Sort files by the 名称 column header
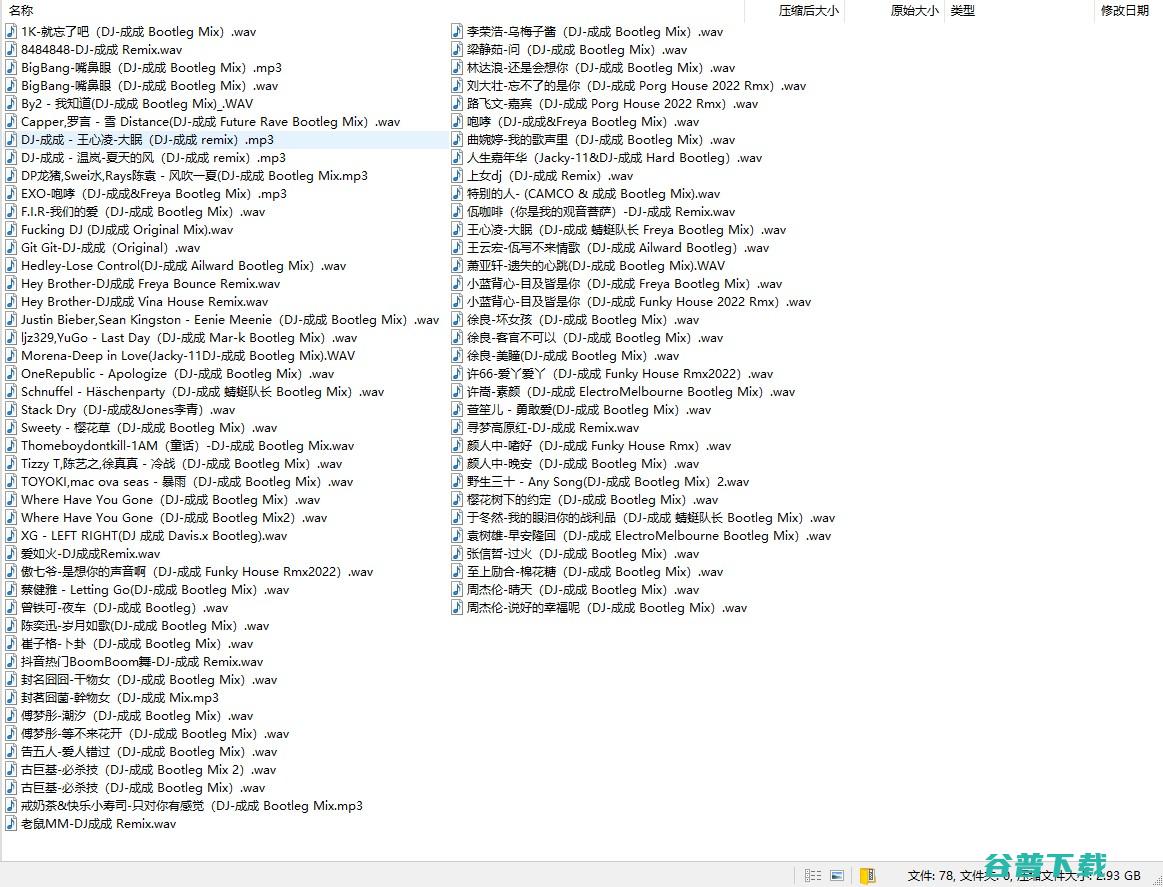 click(21, 10)
